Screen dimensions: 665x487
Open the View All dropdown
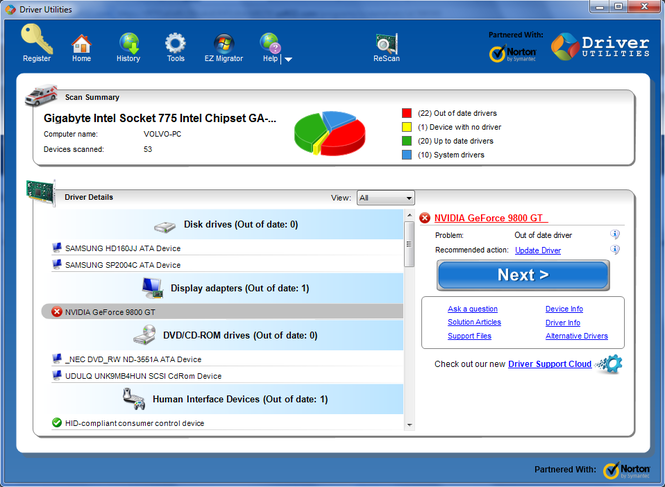point(386,198)
